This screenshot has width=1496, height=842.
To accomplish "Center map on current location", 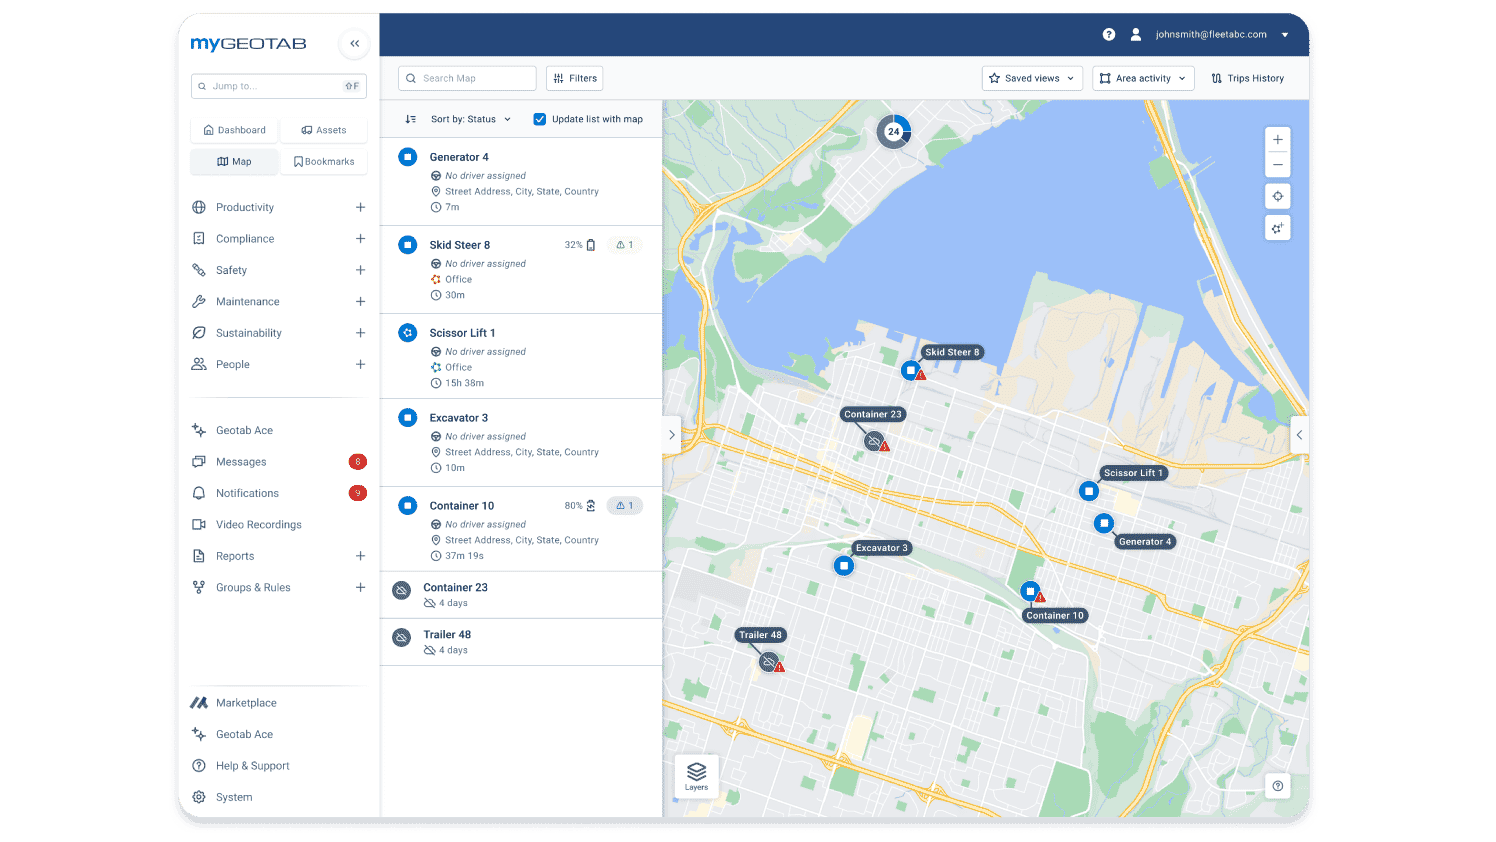I will [1277, 196].
